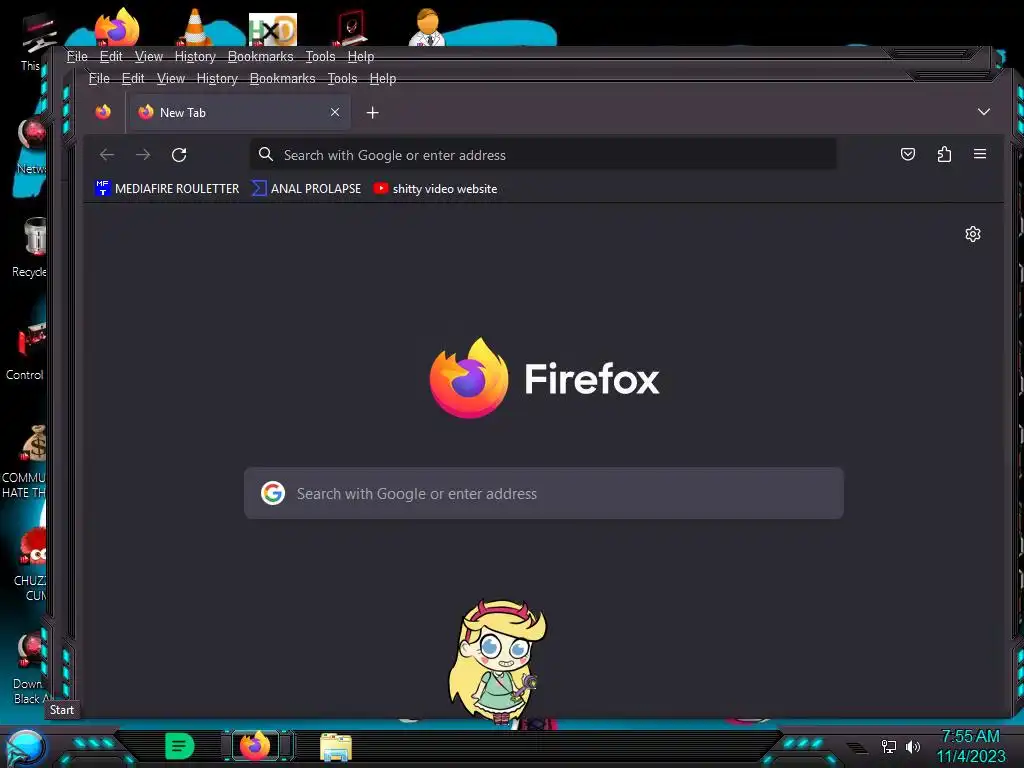Select the Firefox taskbar button

(255, 746)
